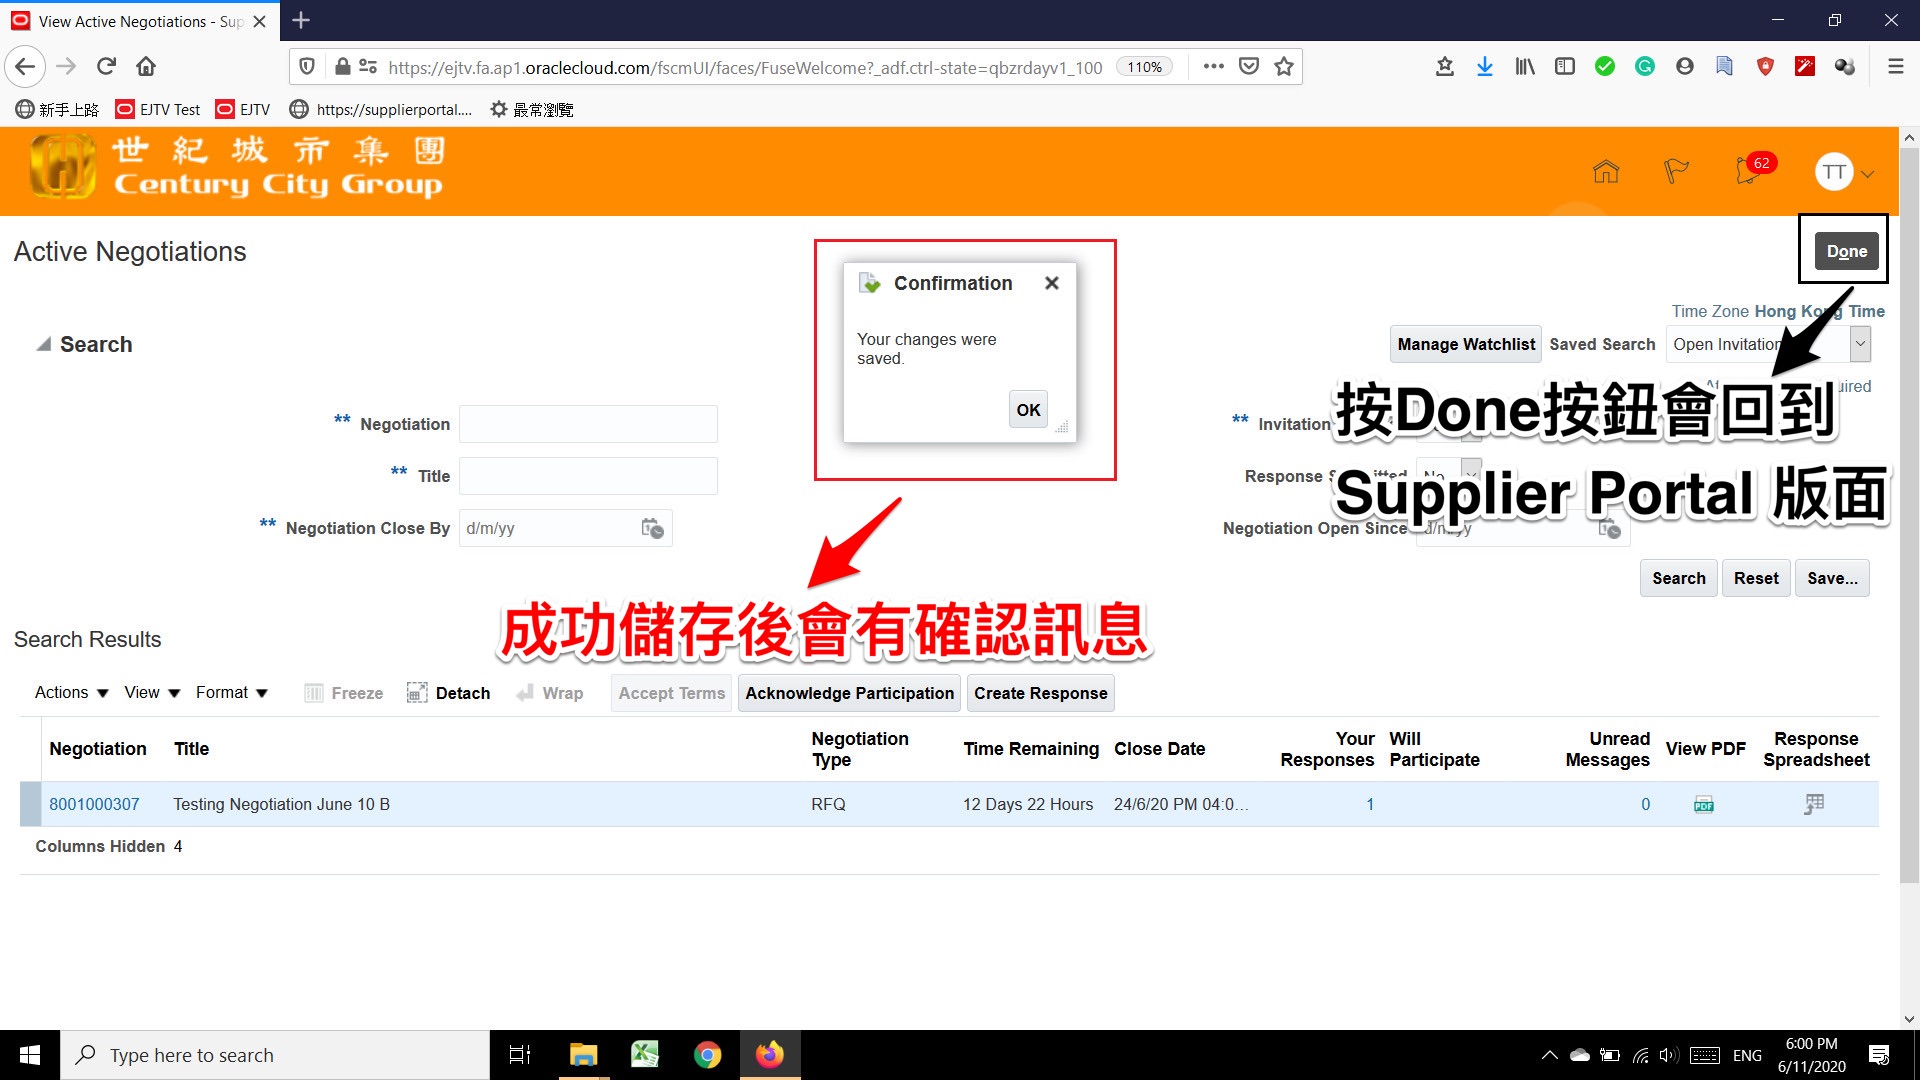This screenshot has height=1080, width=1920.
Task: Click Task View taskbar icon
Action: [520, 1055]
